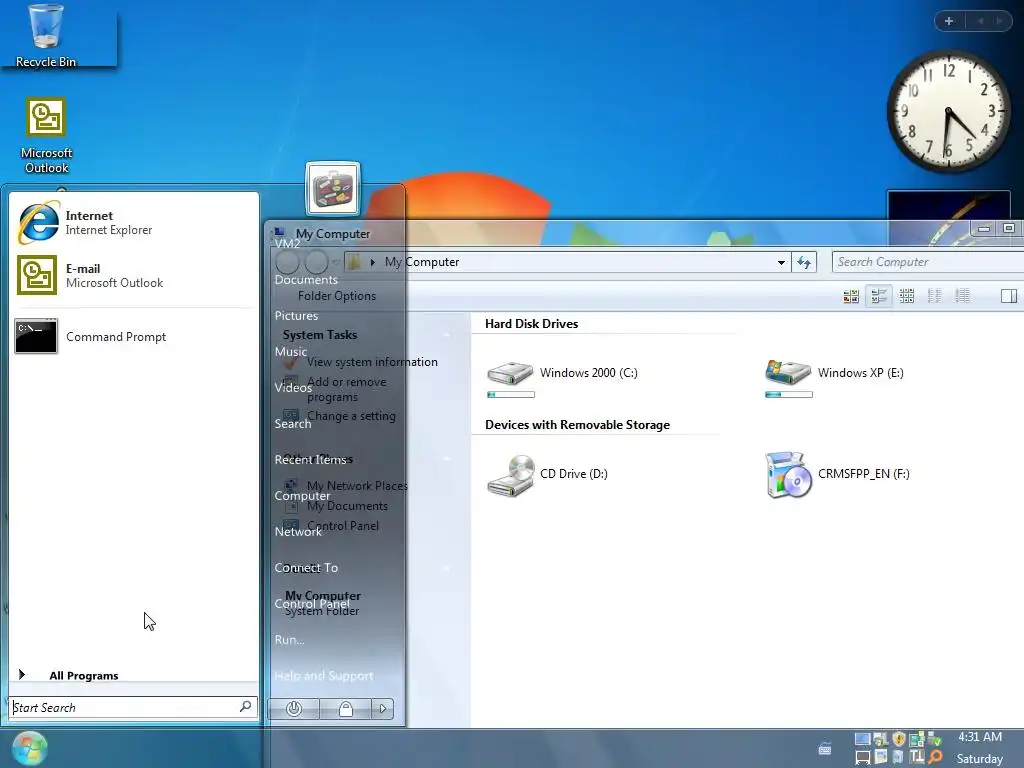Click the analog clock gadget
Image resolution: width=1024 pixels, height=768 pixels.
click(948, 112)
